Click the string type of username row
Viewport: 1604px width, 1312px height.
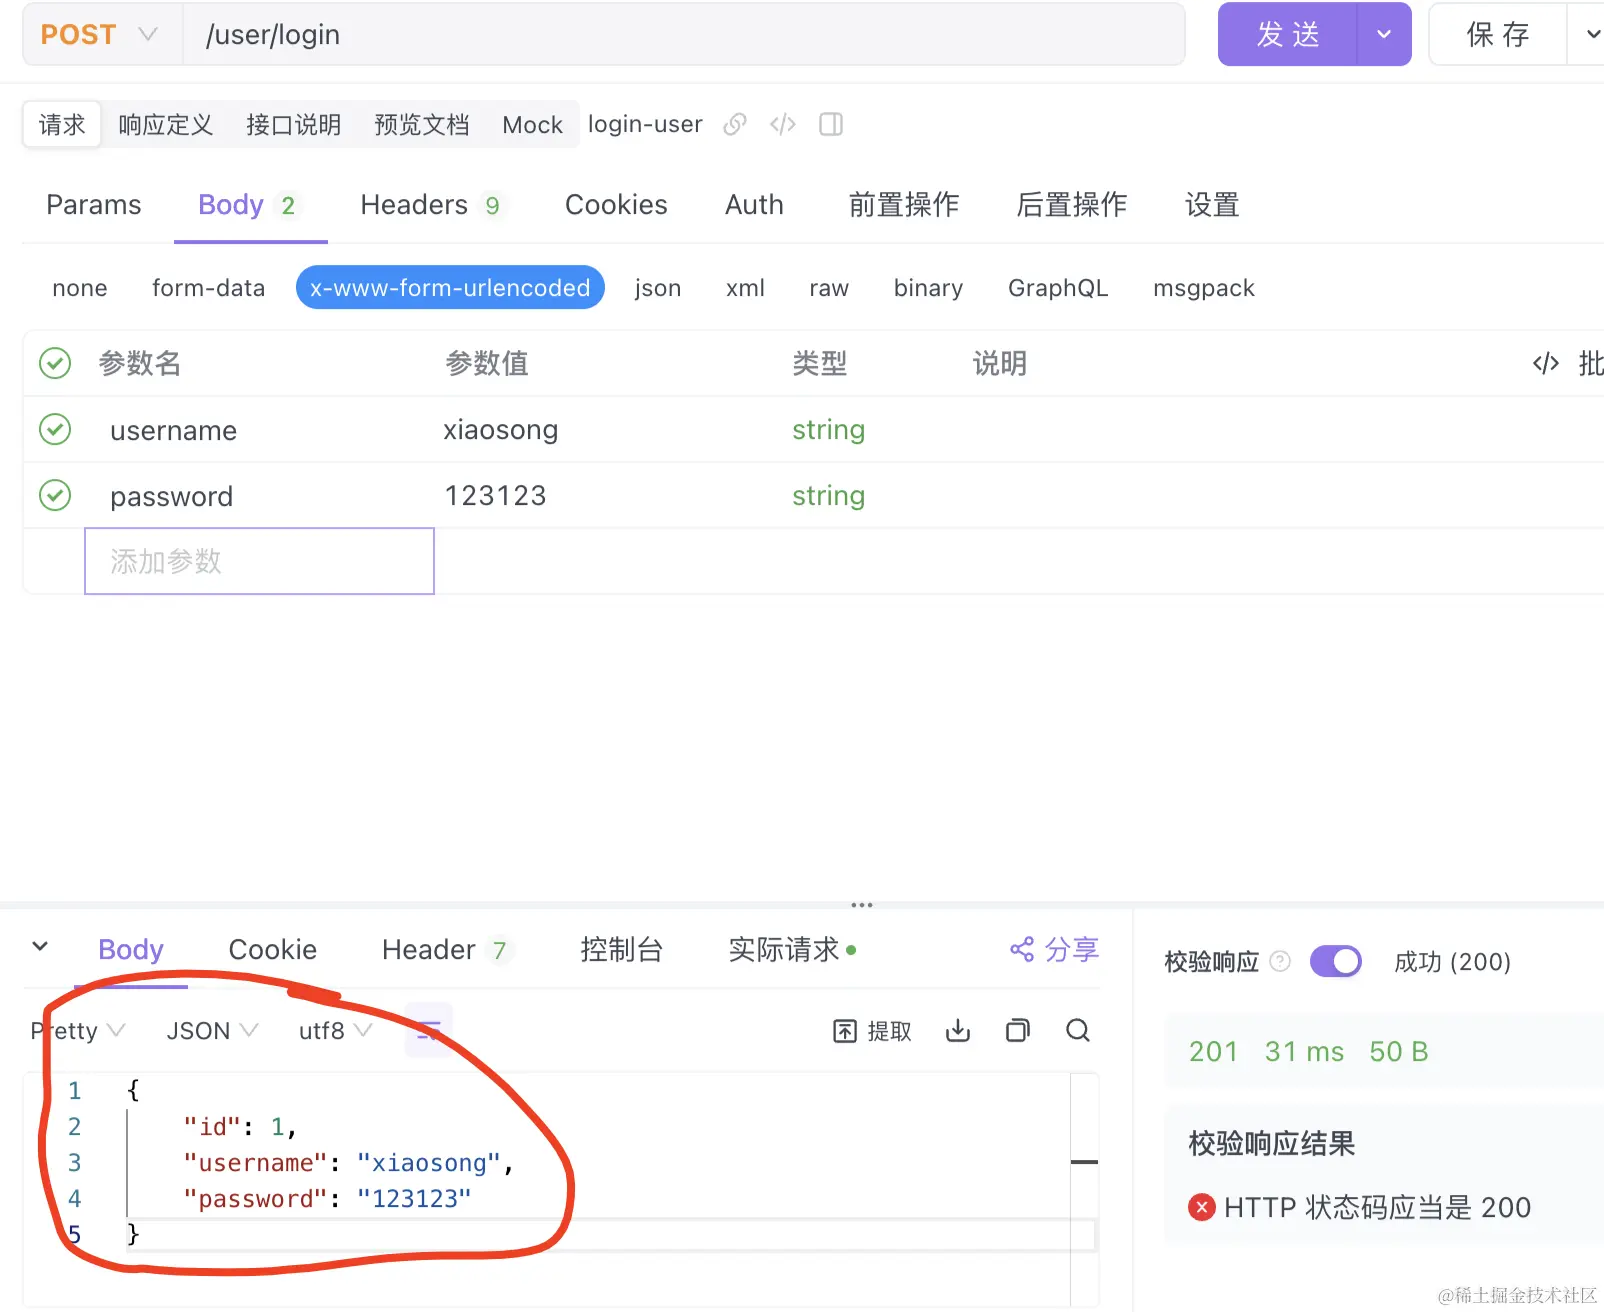pyautogui.click(x=828, y=430)
